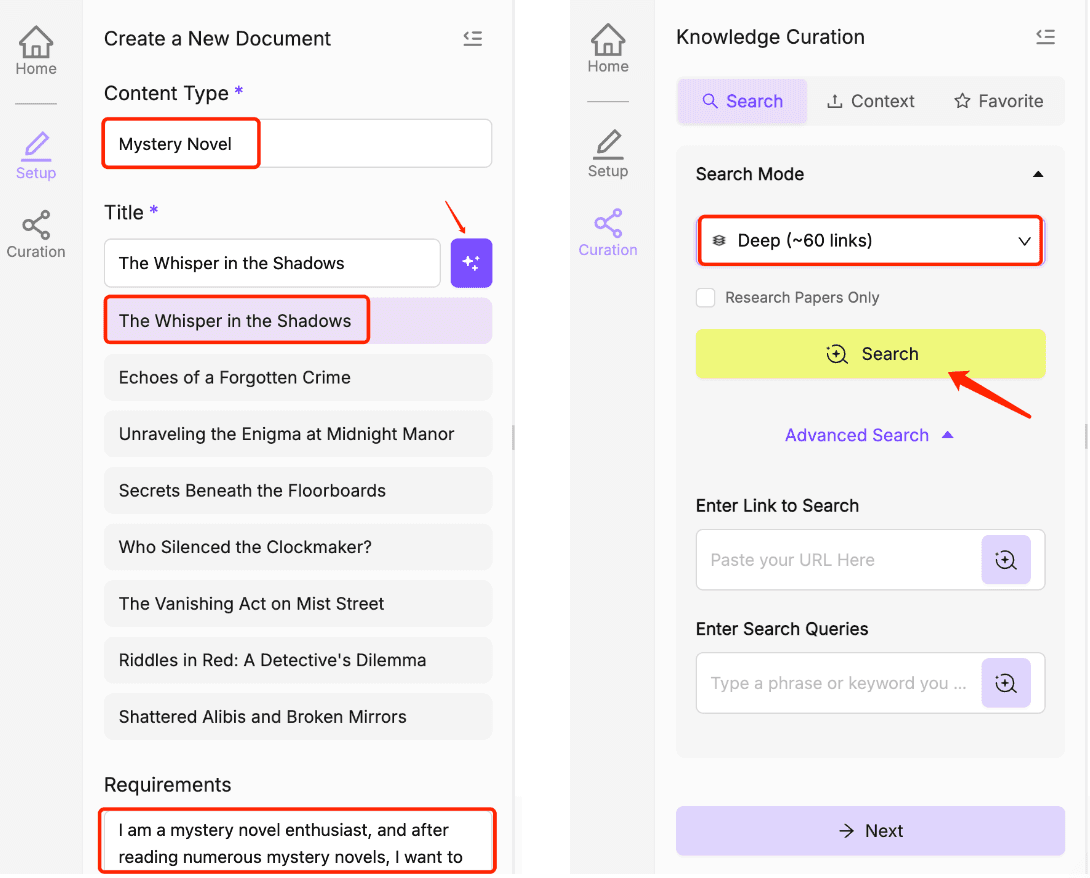Open Curation in the left sidebar

click(36, 235)
